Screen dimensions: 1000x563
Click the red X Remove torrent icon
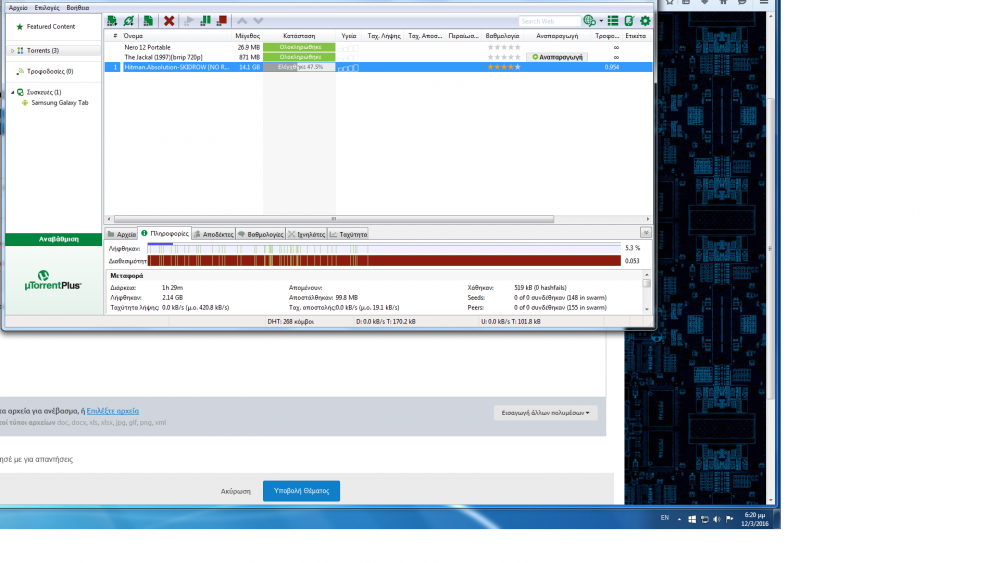point(169,21)
